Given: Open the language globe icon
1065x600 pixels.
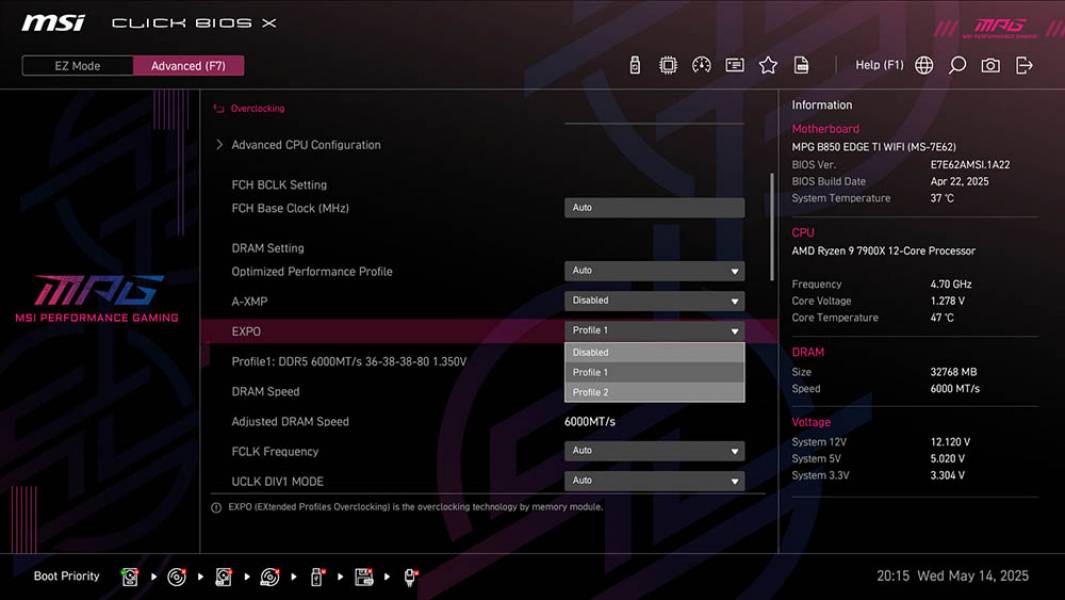Looking at the screenshot, I should (924, 65).
